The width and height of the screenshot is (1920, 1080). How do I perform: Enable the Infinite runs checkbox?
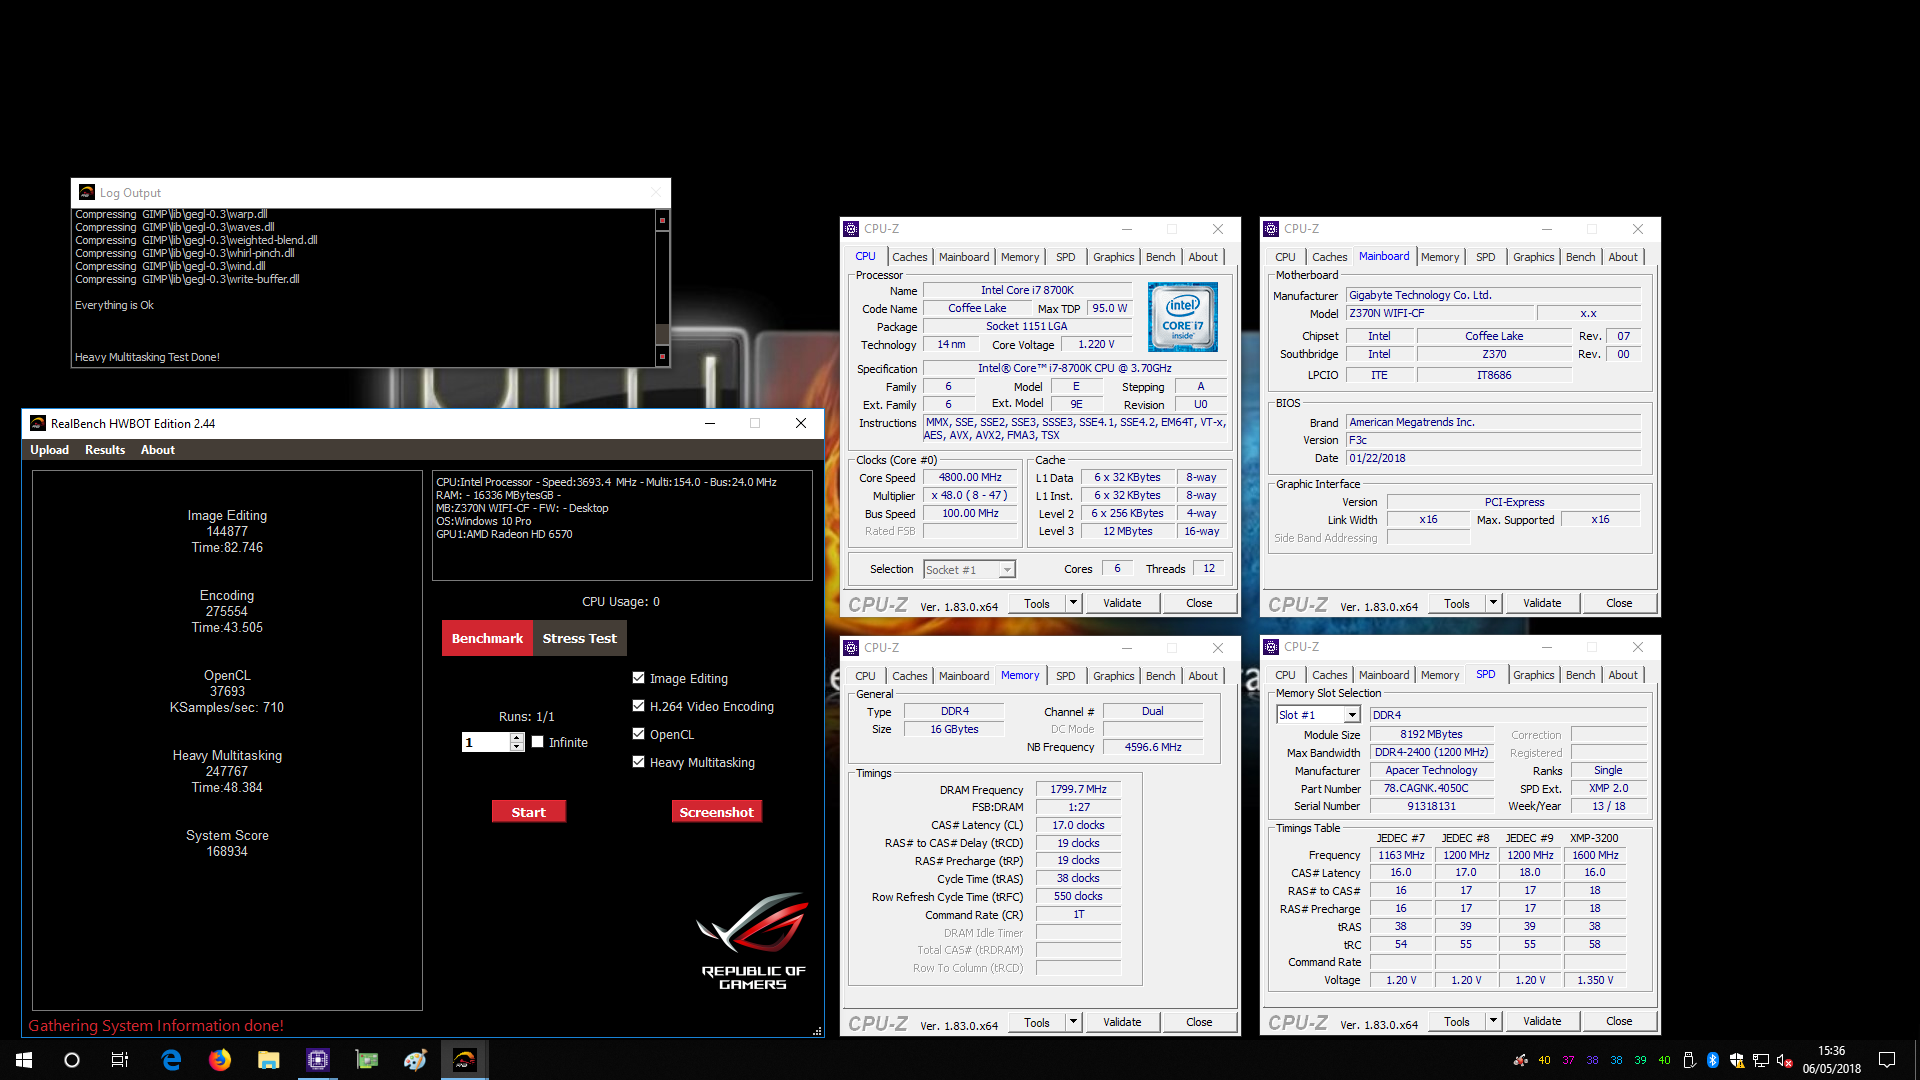[538, 742]
